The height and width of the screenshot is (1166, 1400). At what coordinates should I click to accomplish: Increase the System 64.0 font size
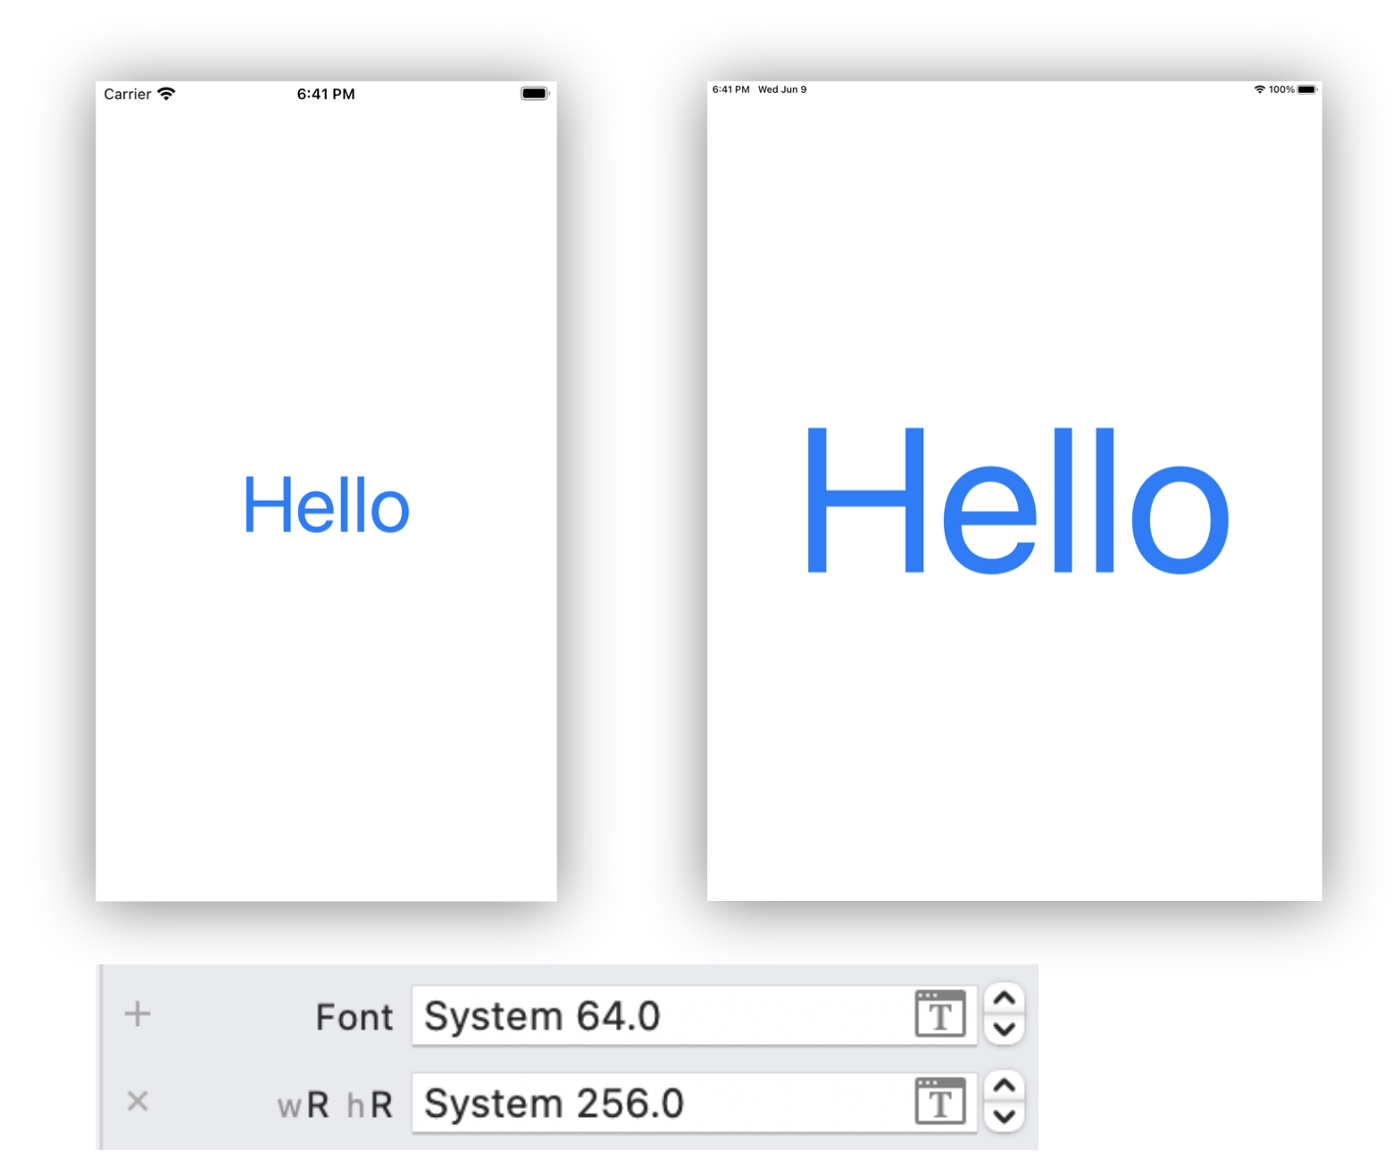click(x=1004, y=1000)
